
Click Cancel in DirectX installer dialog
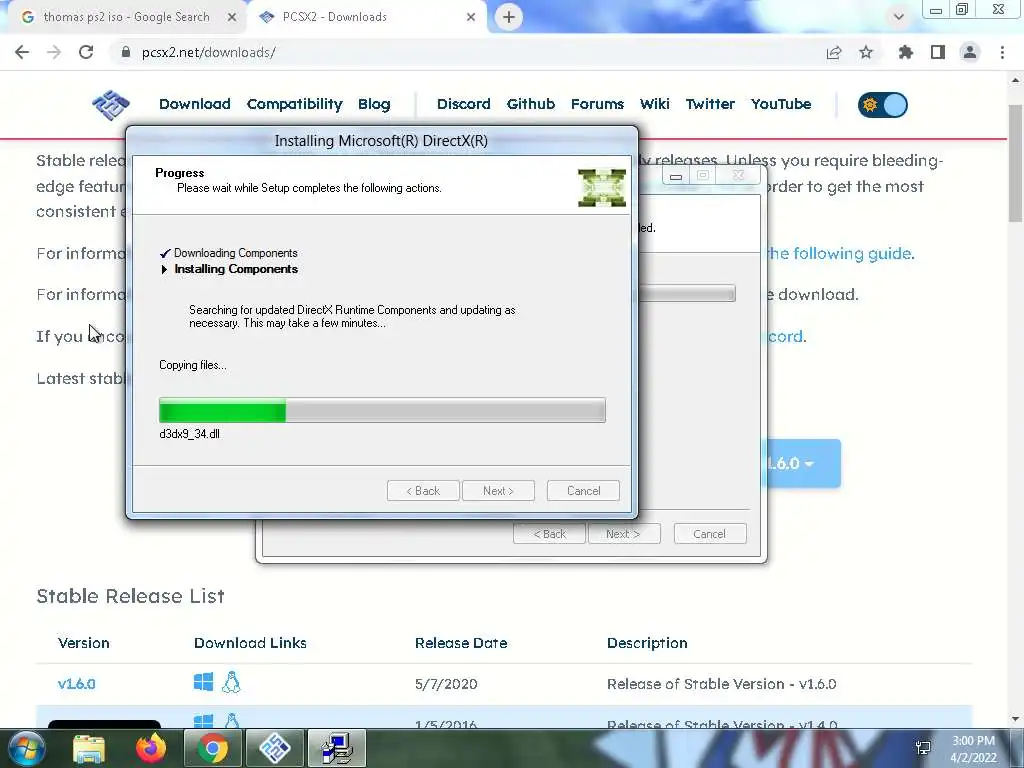pyautogui.click(x=583, y=490)
